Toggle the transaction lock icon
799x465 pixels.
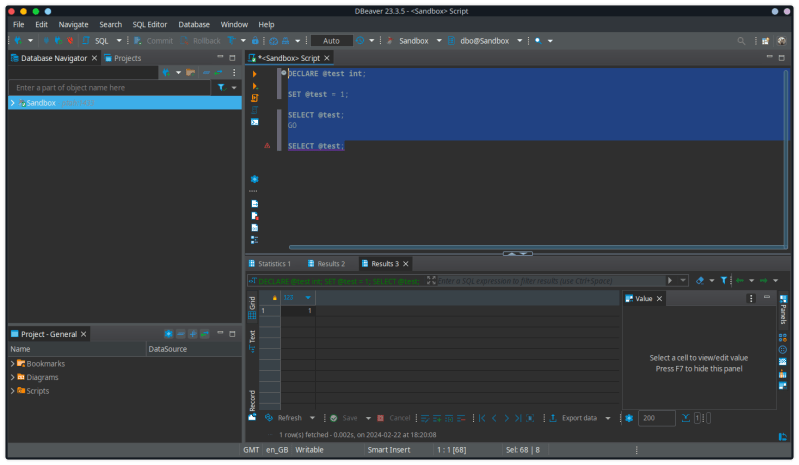pyautogui.click(x=255, y=41)
